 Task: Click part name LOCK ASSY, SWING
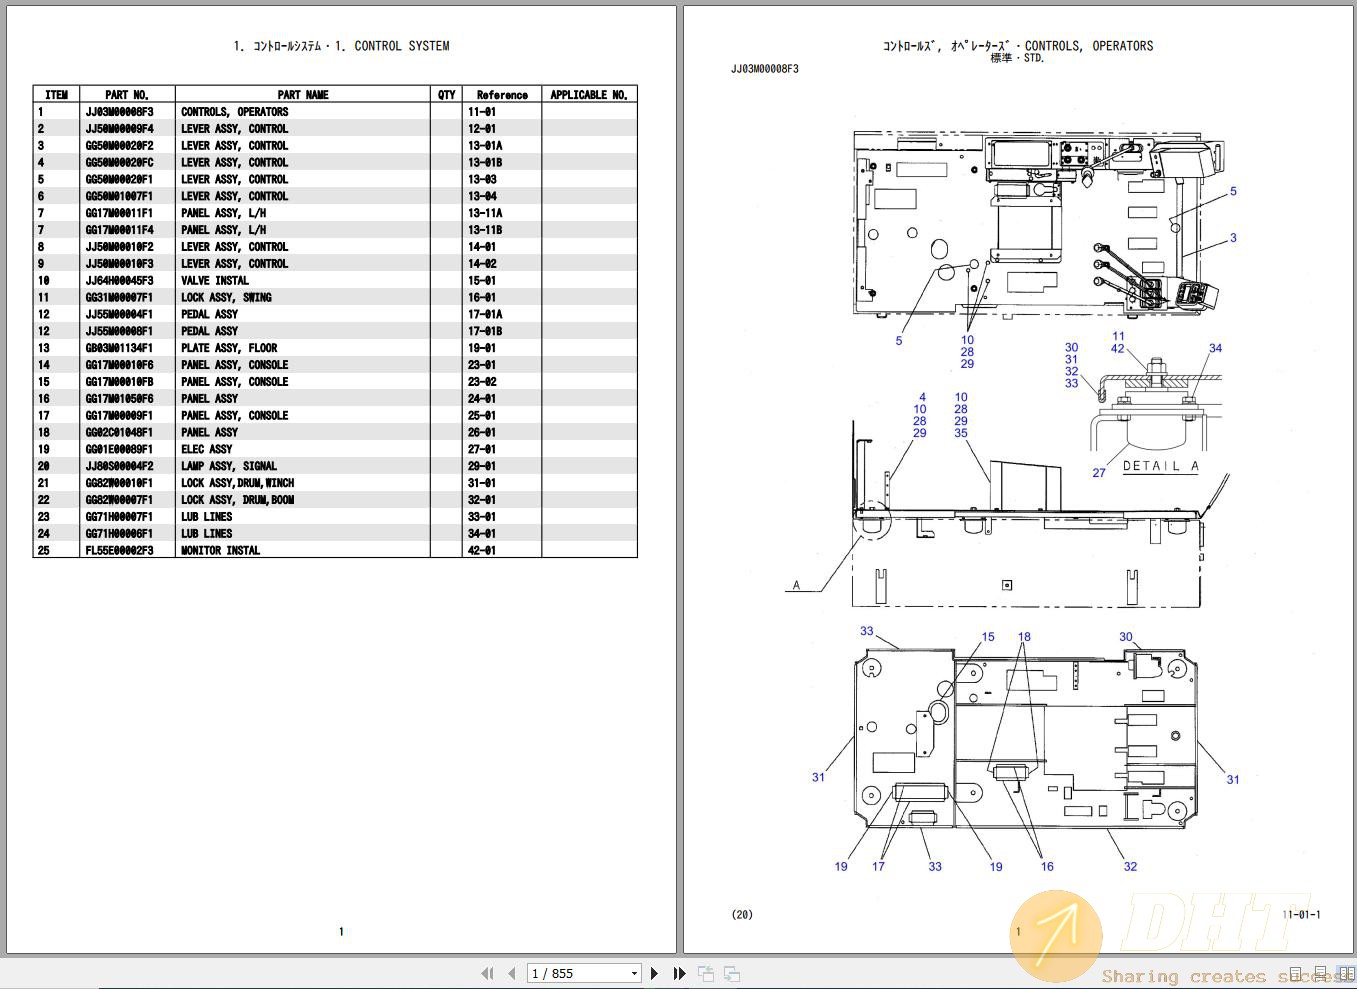(226, 298)
